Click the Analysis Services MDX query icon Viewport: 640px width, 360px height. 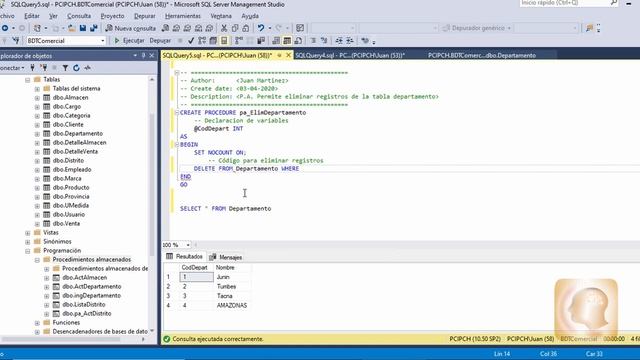click(176, 28)
